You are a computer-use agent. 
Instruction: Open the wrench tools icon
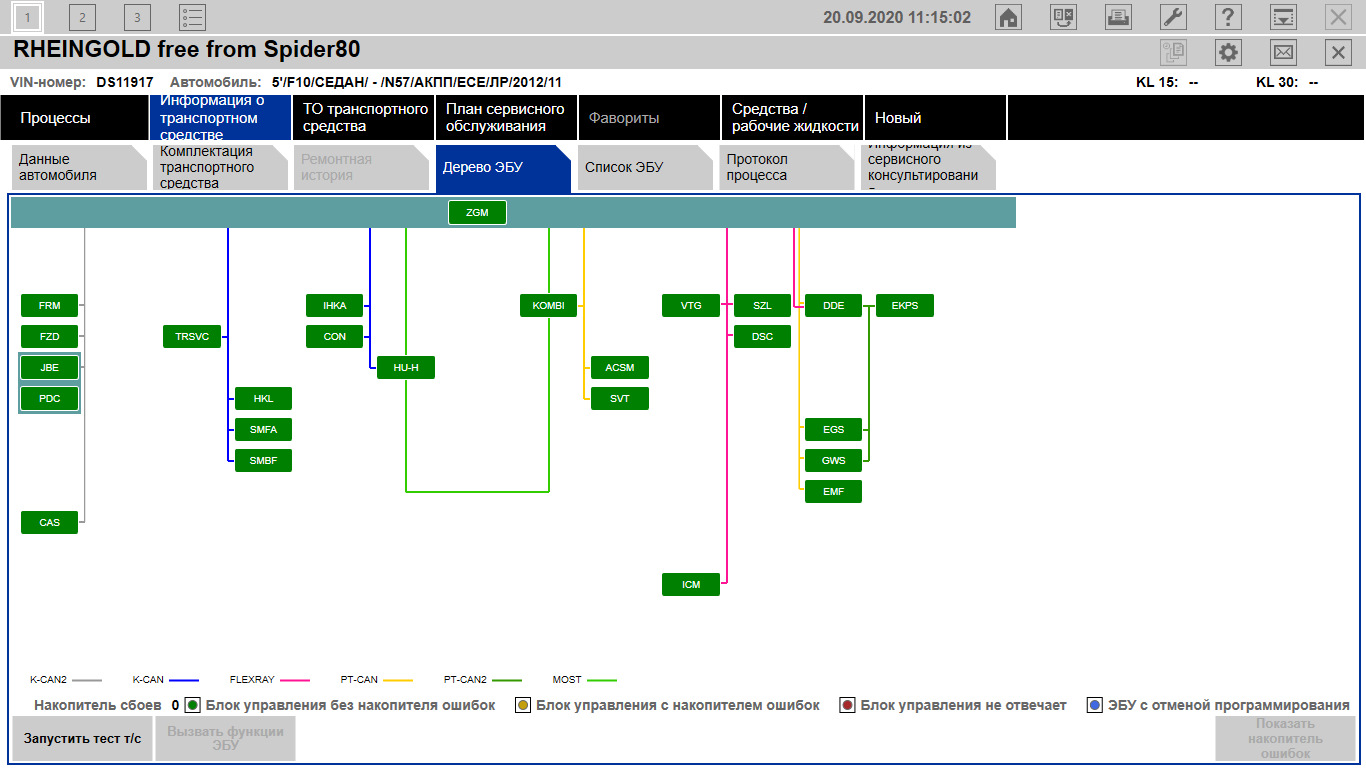click(x=1173, y=17)
